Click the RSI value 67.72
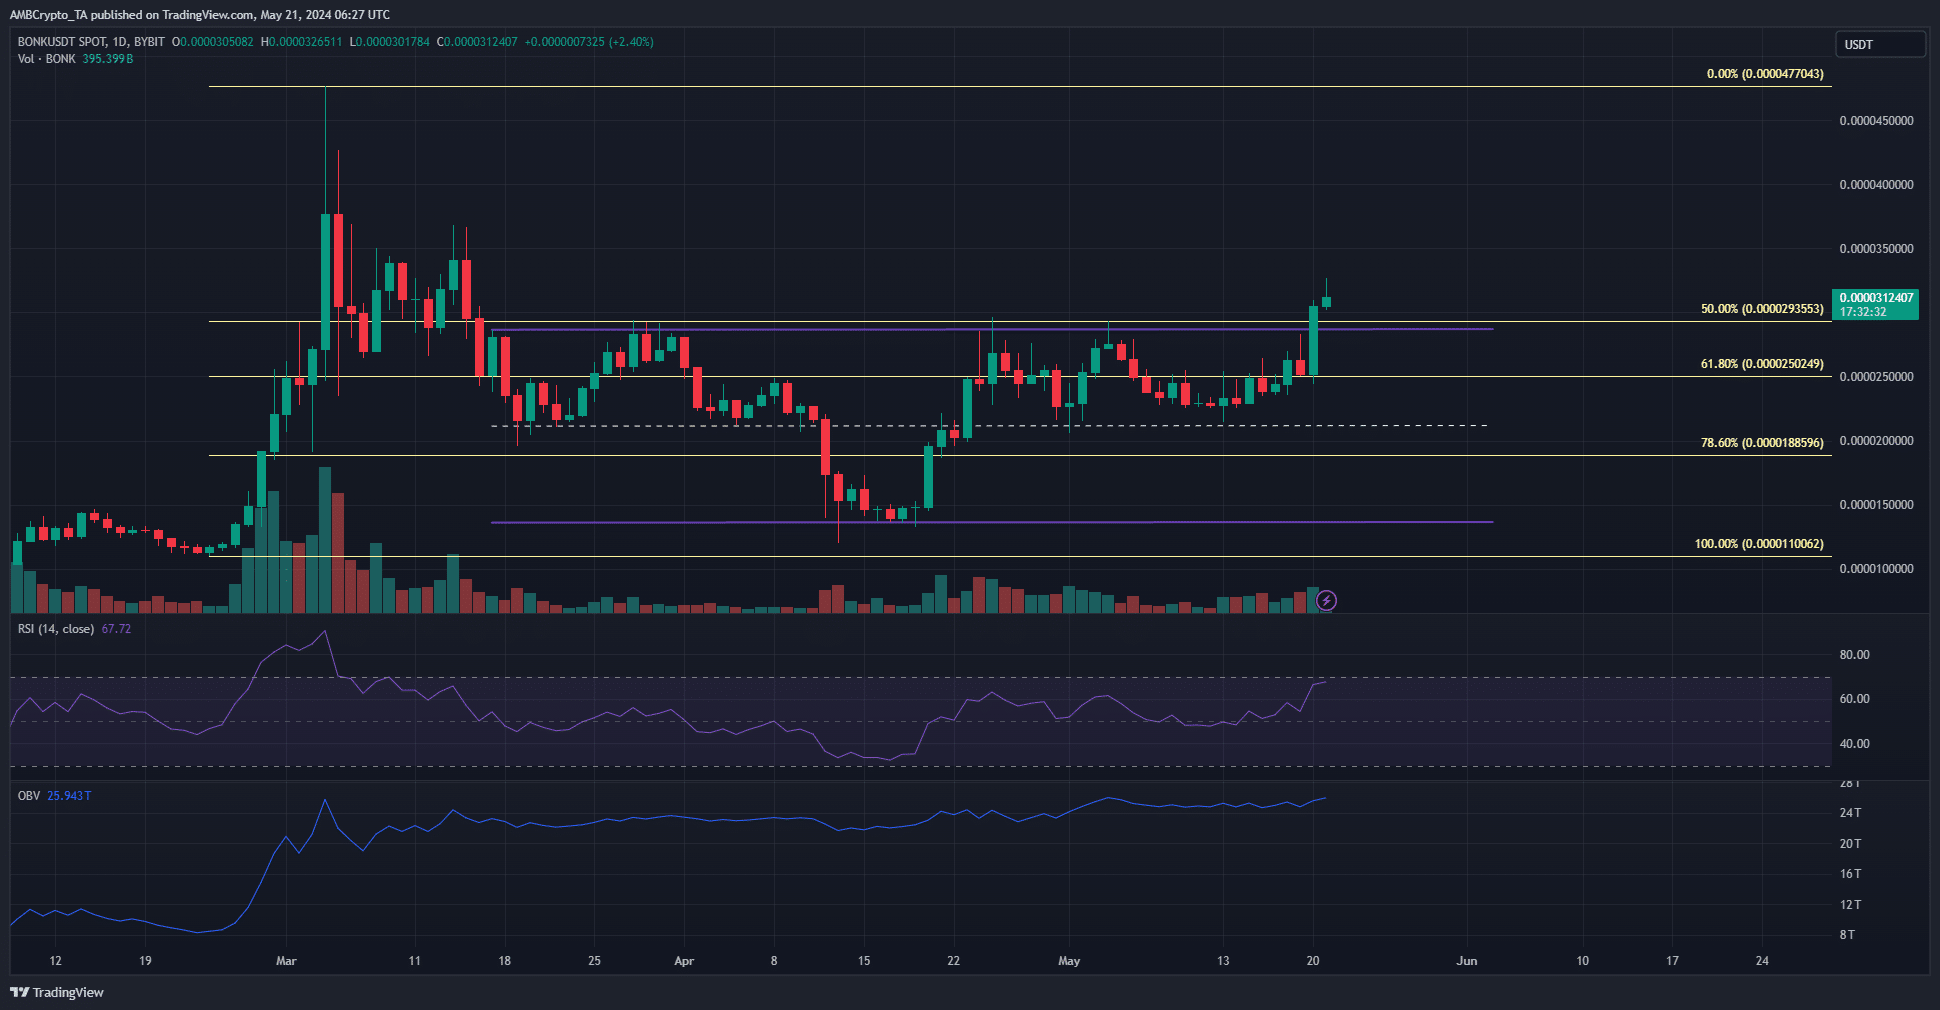This screenshot has width=1940, height=1010. (116, 629)
